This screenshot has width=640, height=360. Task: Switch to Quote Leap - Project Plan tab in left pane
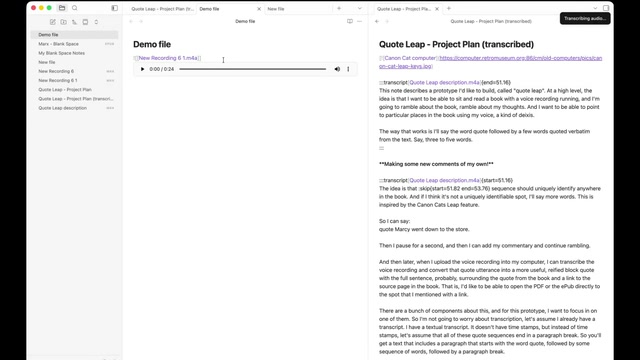pos(162,9)
